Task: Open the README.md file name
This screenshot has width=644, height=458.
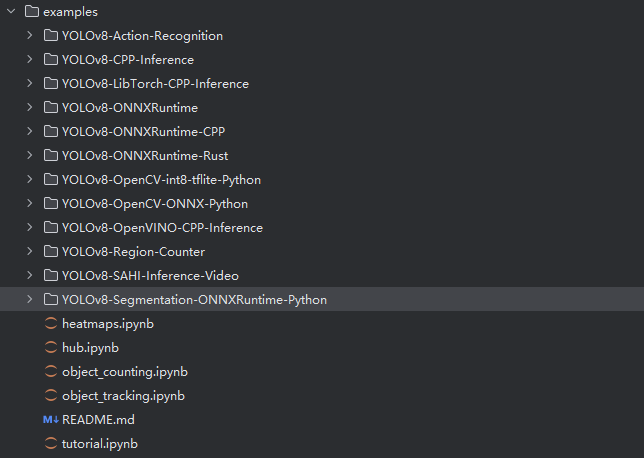Action: [x=98, y=420]
